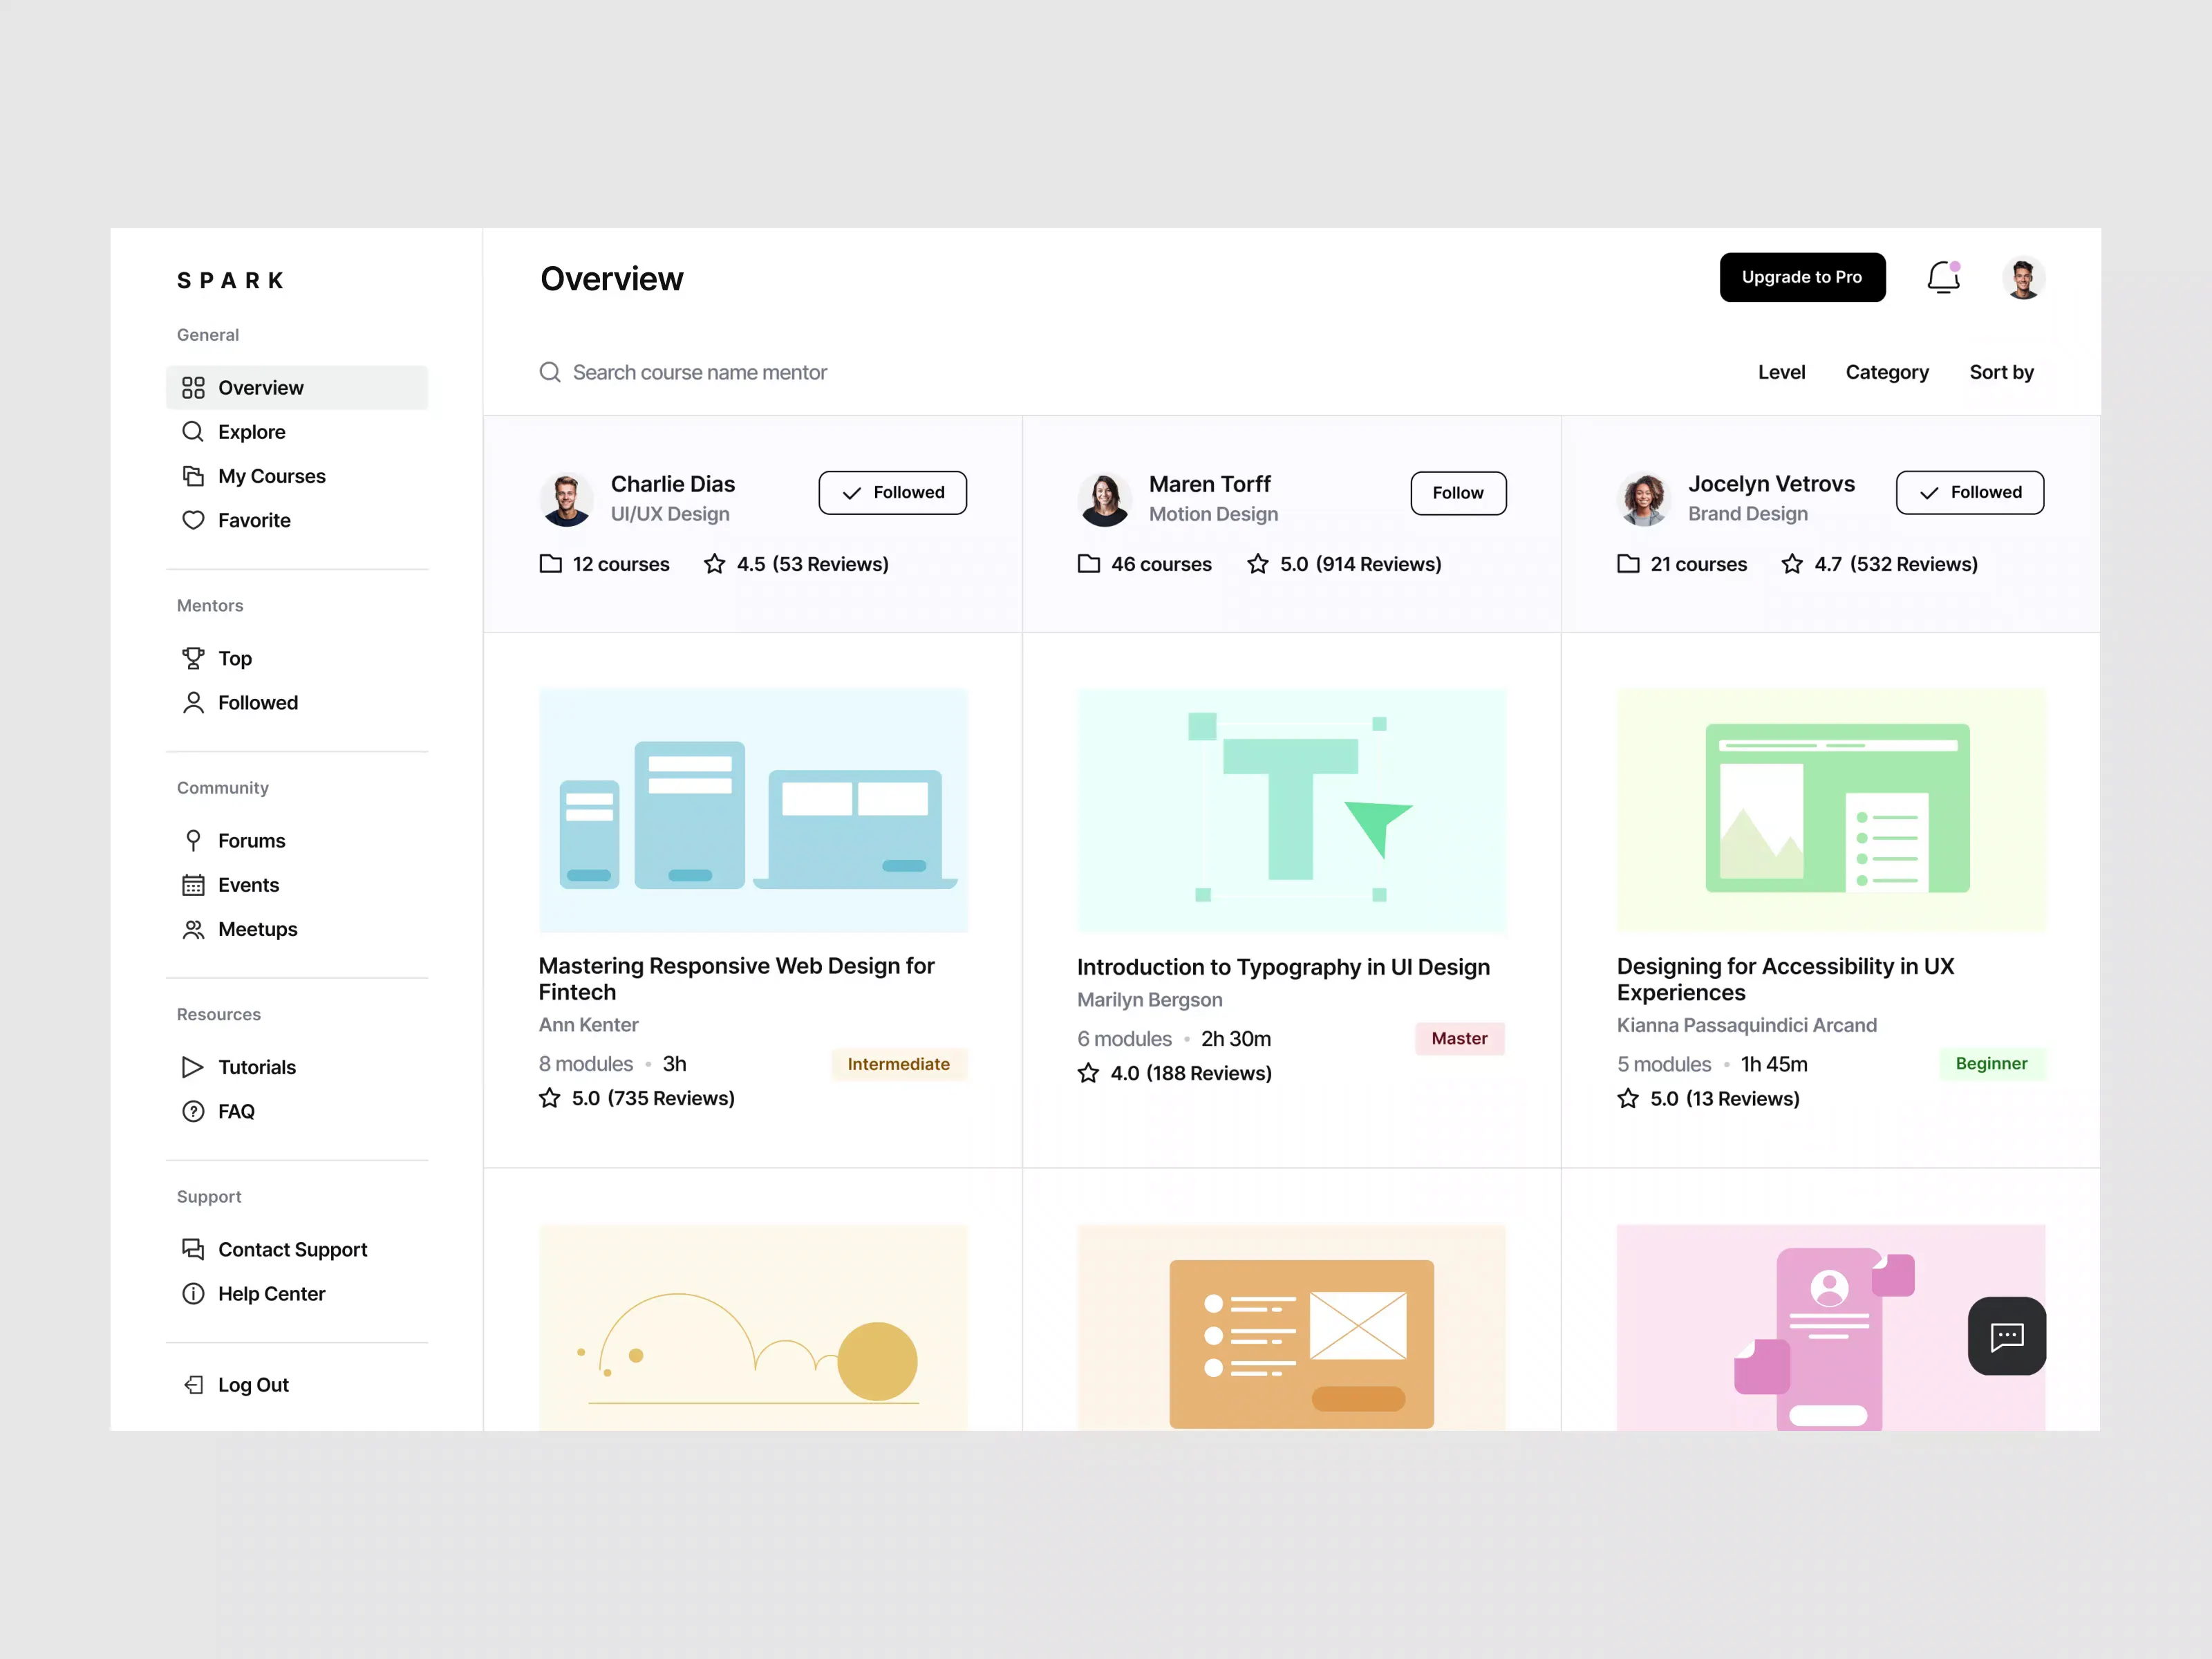
Task: Click the Tutorials play icon
Action: pyautogui.click(x=193, y=1067)
